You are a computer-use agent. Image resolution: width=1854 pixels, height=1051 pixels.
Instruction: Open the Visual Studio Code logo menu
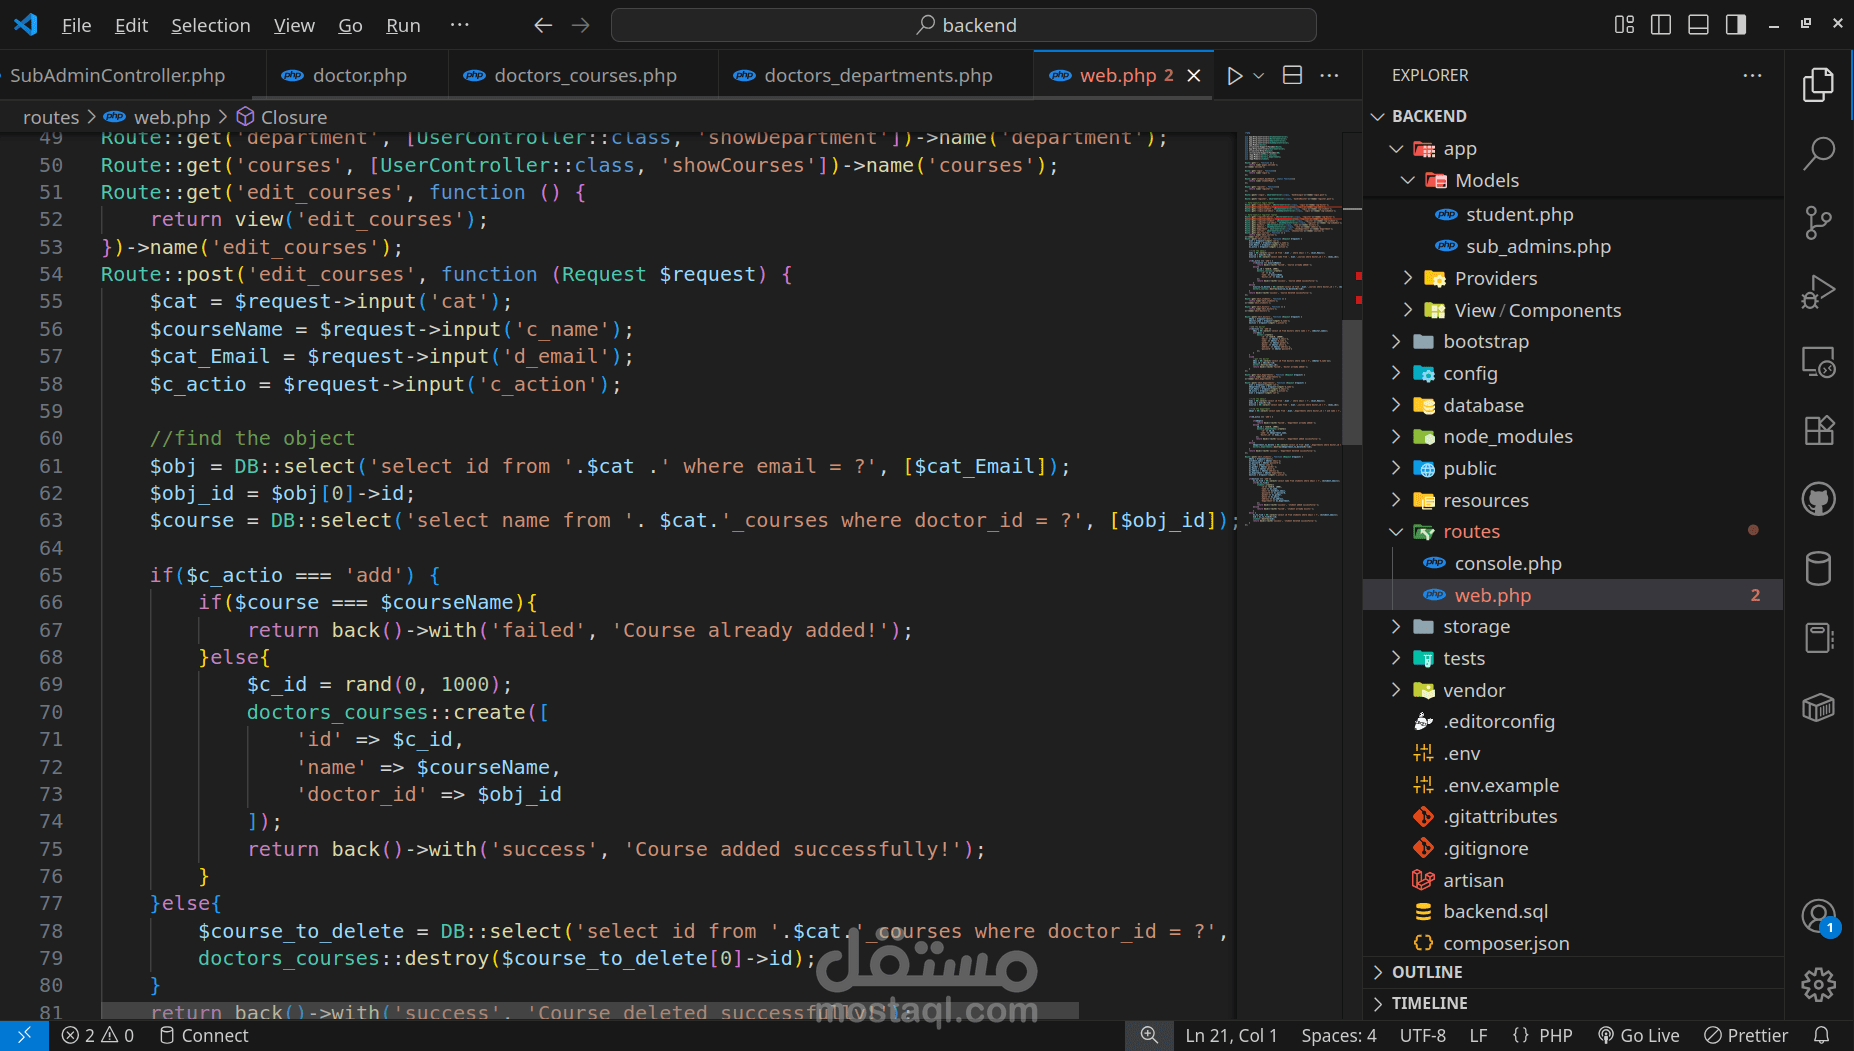[26, 25]
